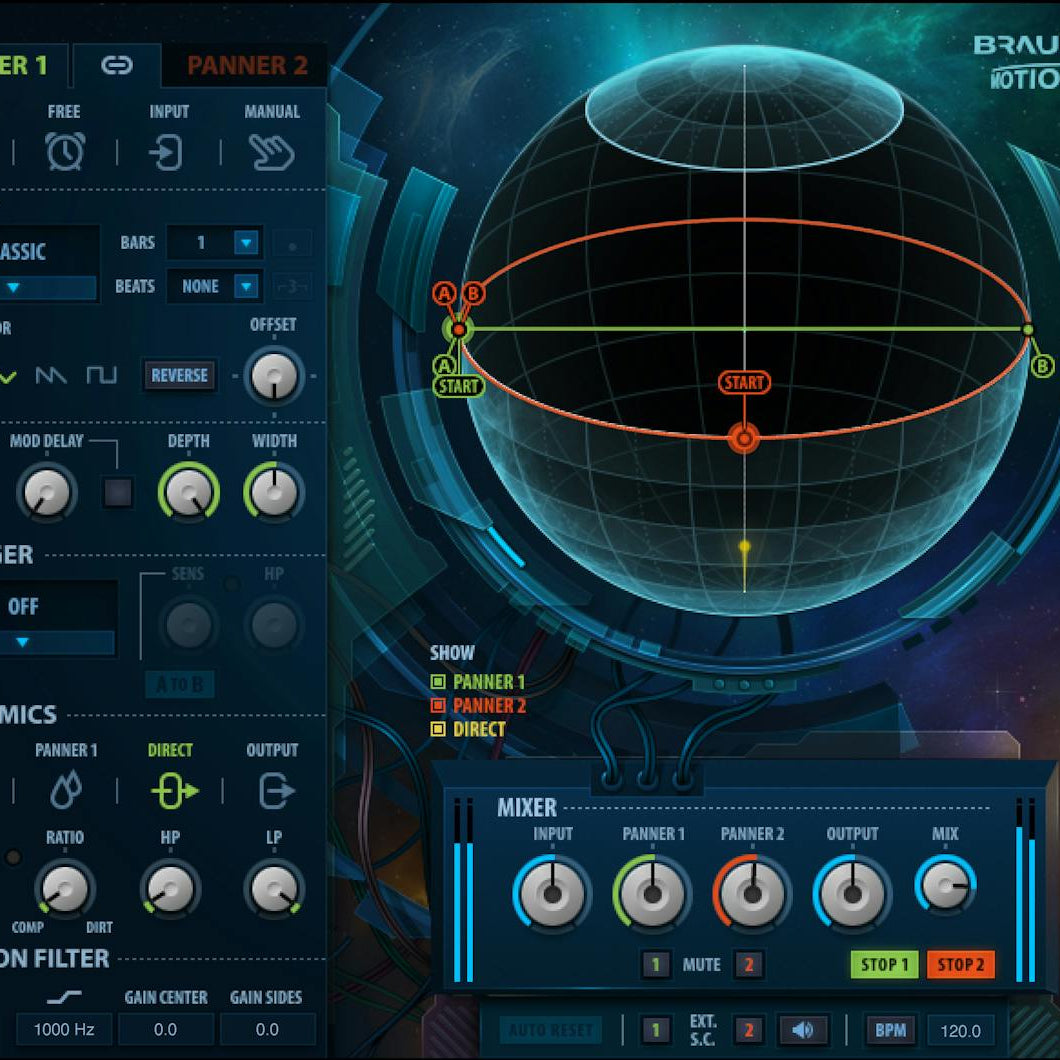Screen dimensions: 1060x1060
Task: Switch to the Panner 2 tab
Action: point(245,66)
